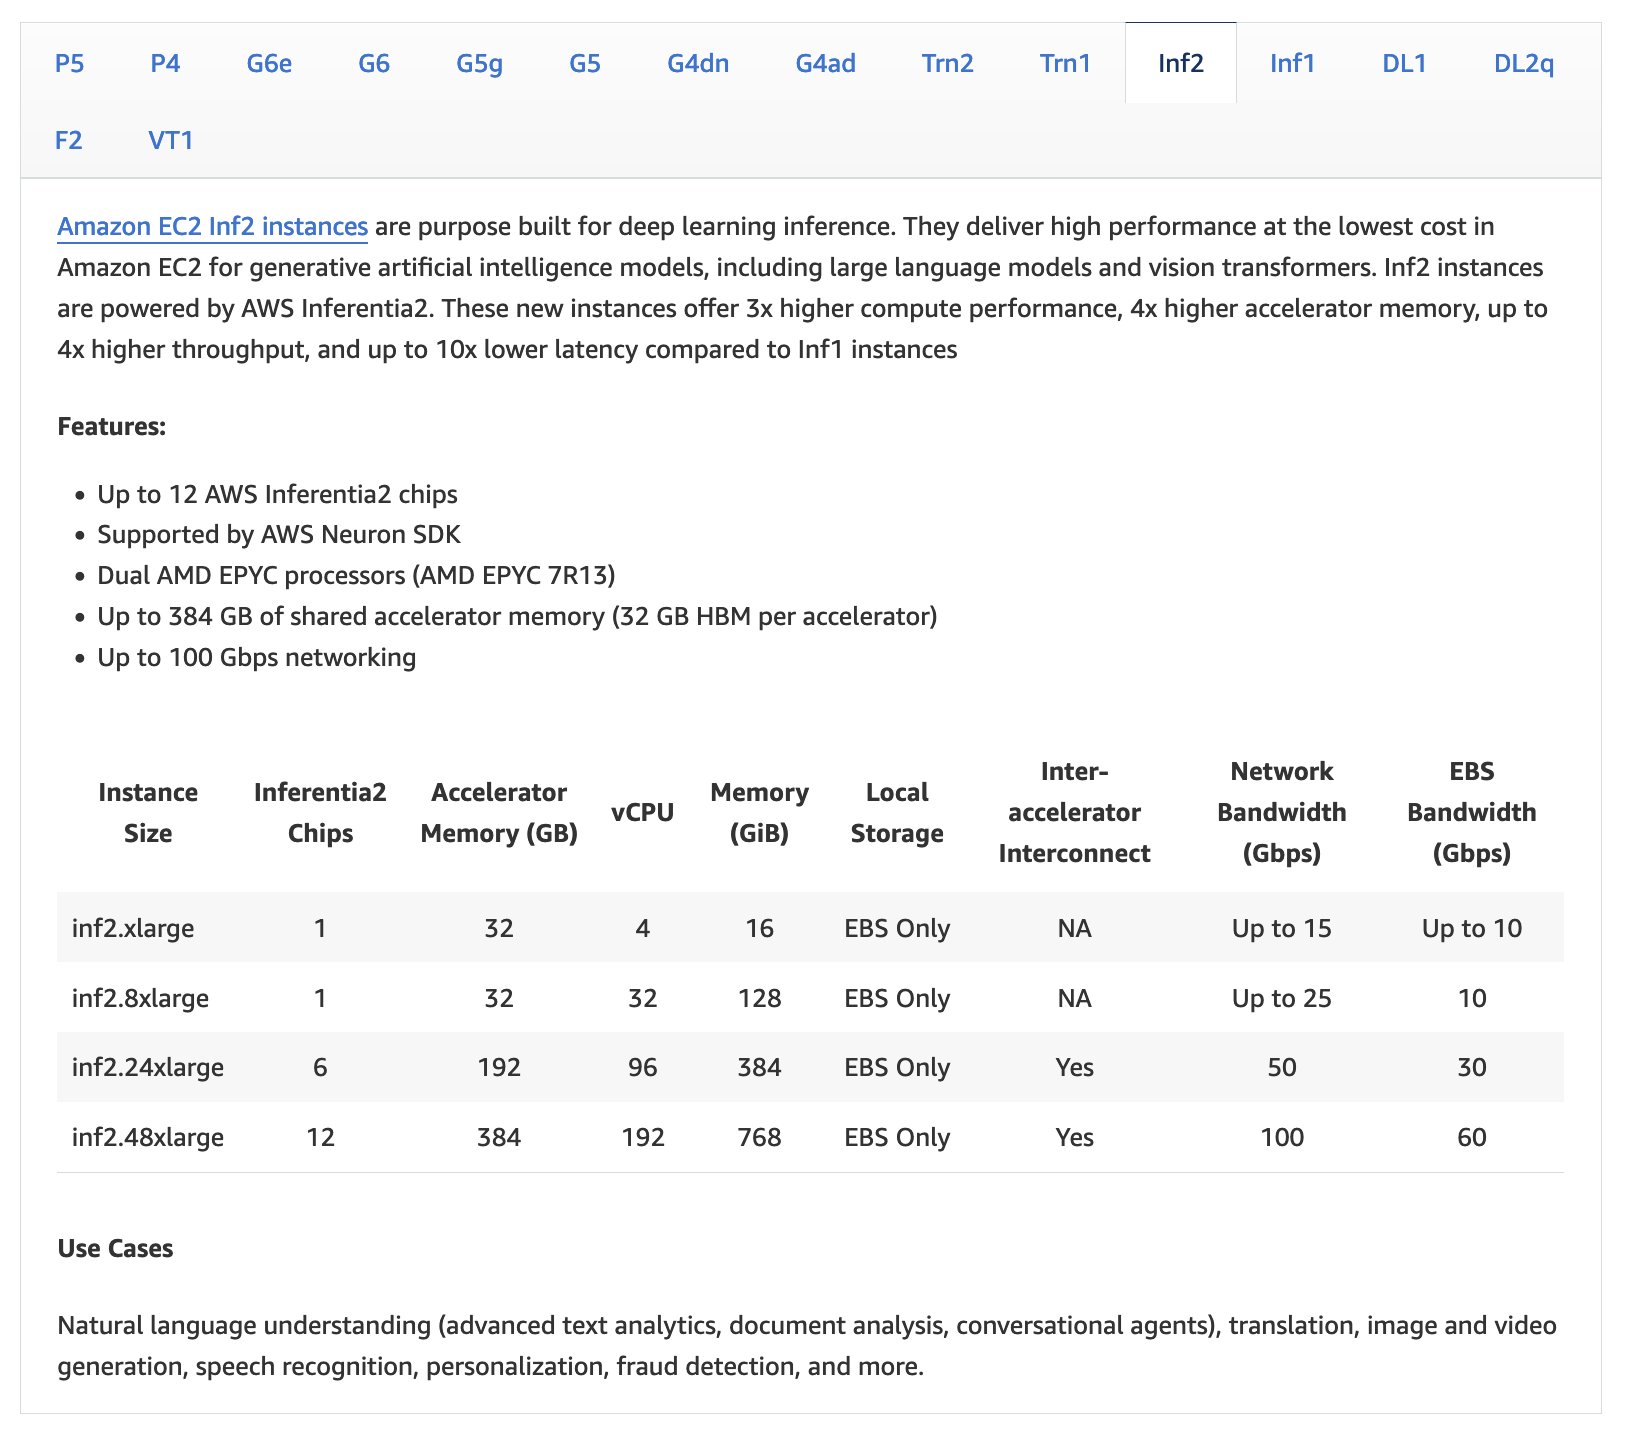The image size is (1626, 1432).
Task: Switch to the DL2q tab
Action: [1524, 64]
